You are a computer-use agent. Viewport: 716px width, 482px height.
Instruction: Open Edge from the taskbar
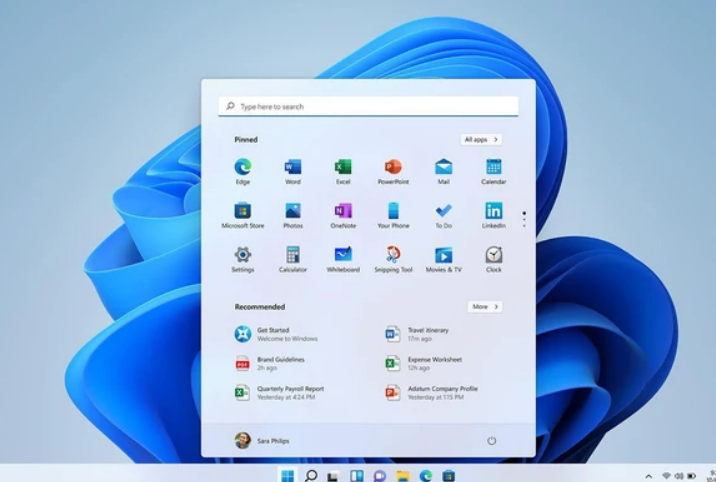(426, 476)
